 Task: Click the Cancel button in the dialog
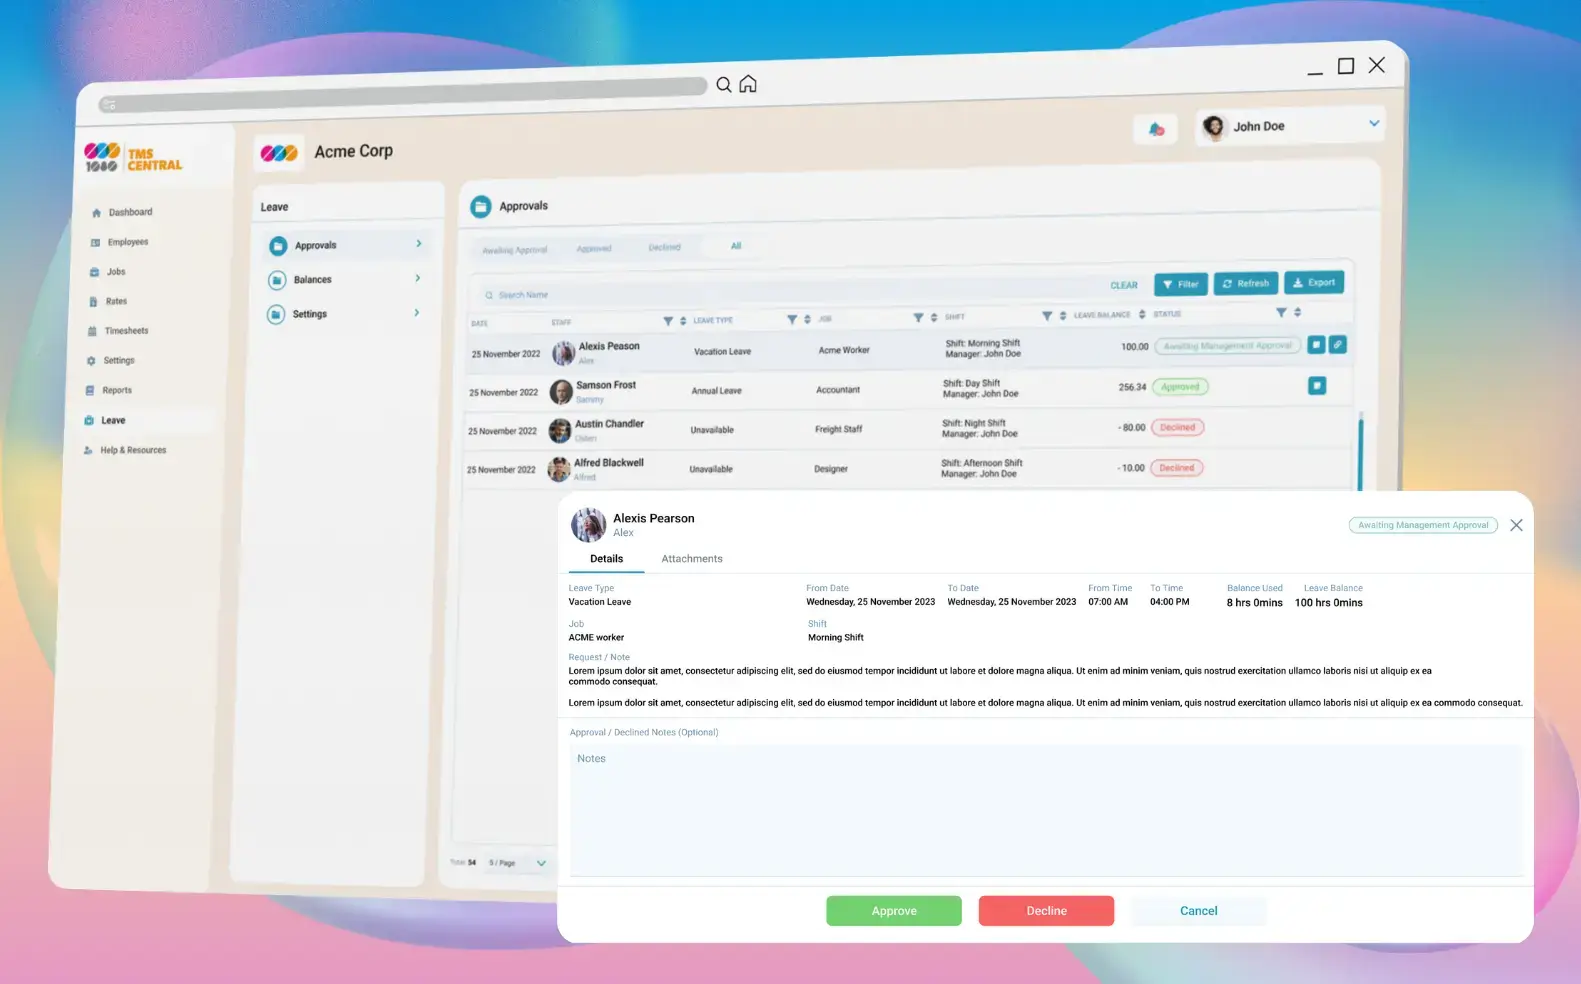[1198, 911]
